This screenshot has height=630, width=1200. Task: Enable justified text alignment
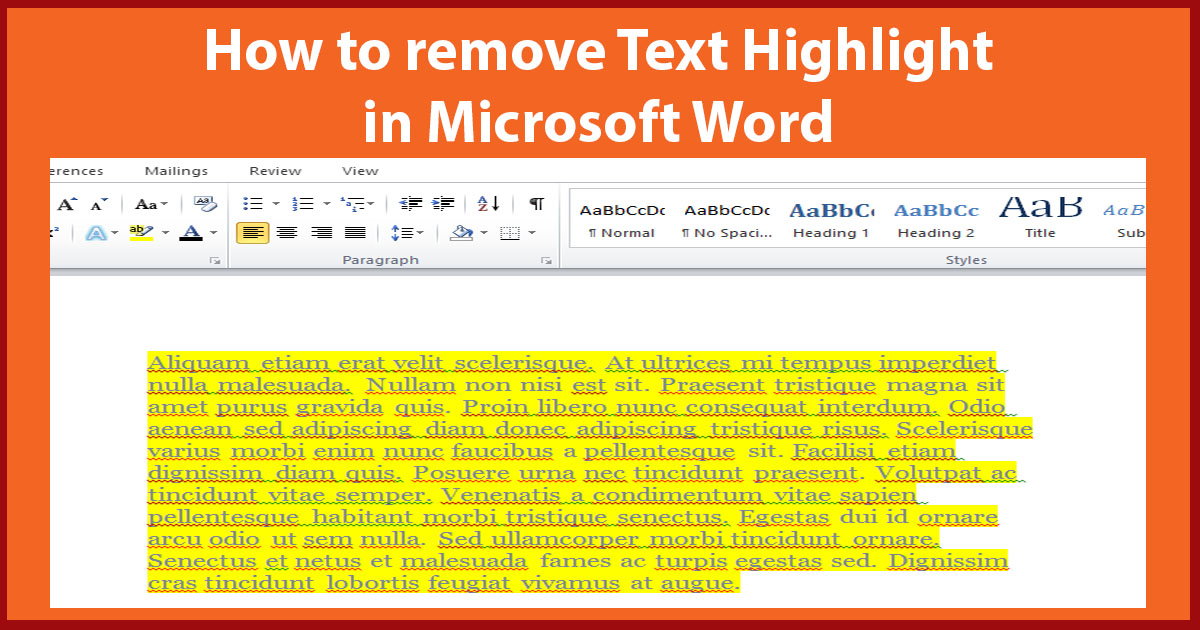[x=354, y=232]
